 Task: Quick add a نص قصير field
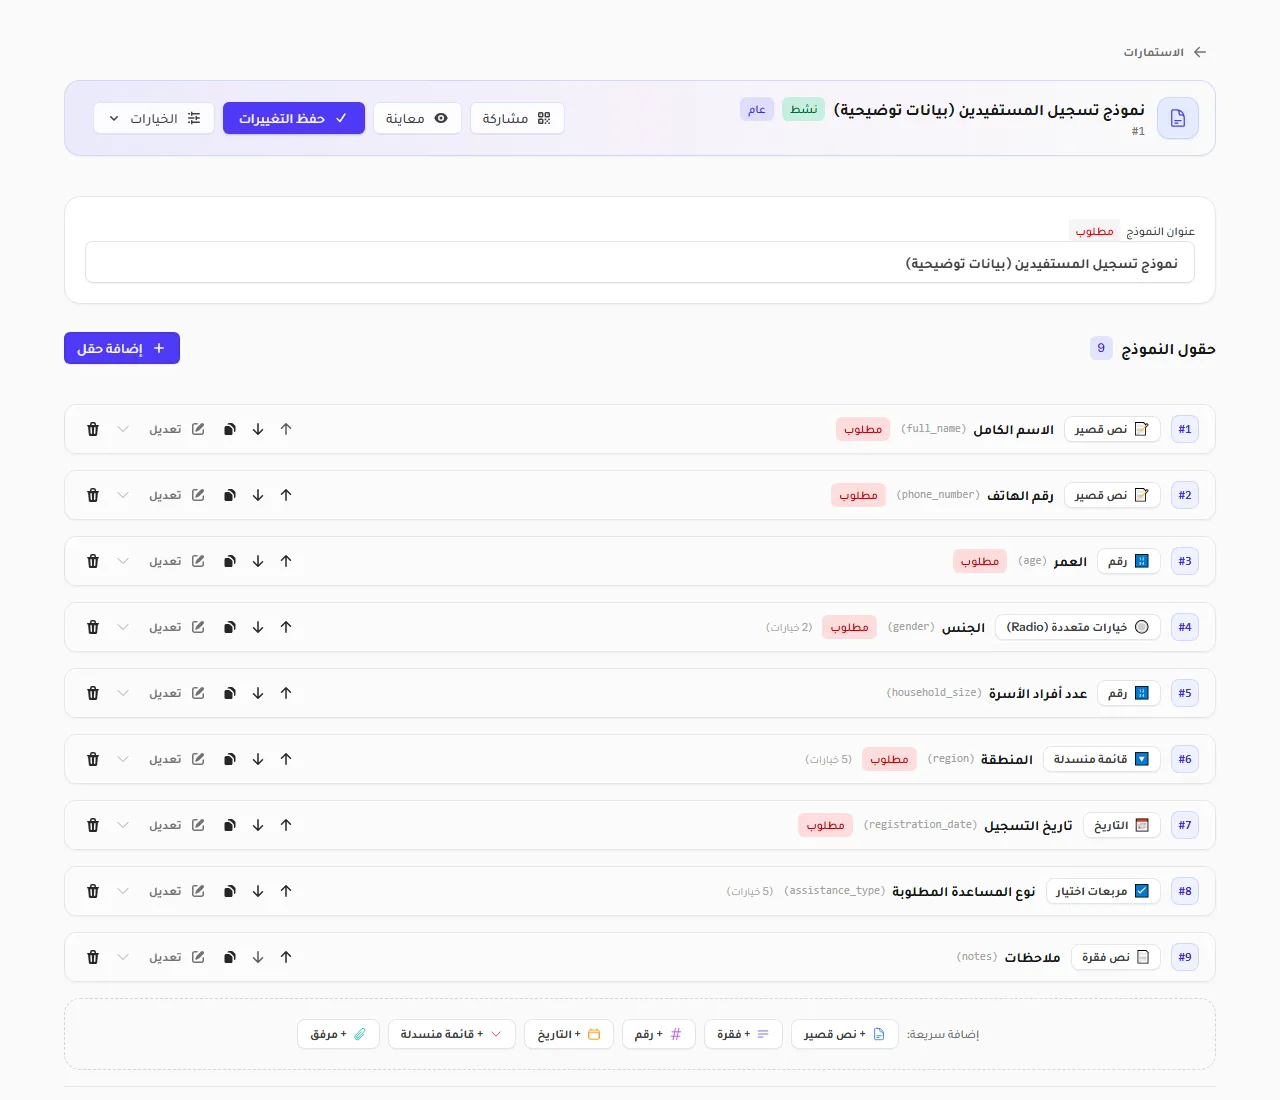pyautogui.click(x=844, y=1034)
